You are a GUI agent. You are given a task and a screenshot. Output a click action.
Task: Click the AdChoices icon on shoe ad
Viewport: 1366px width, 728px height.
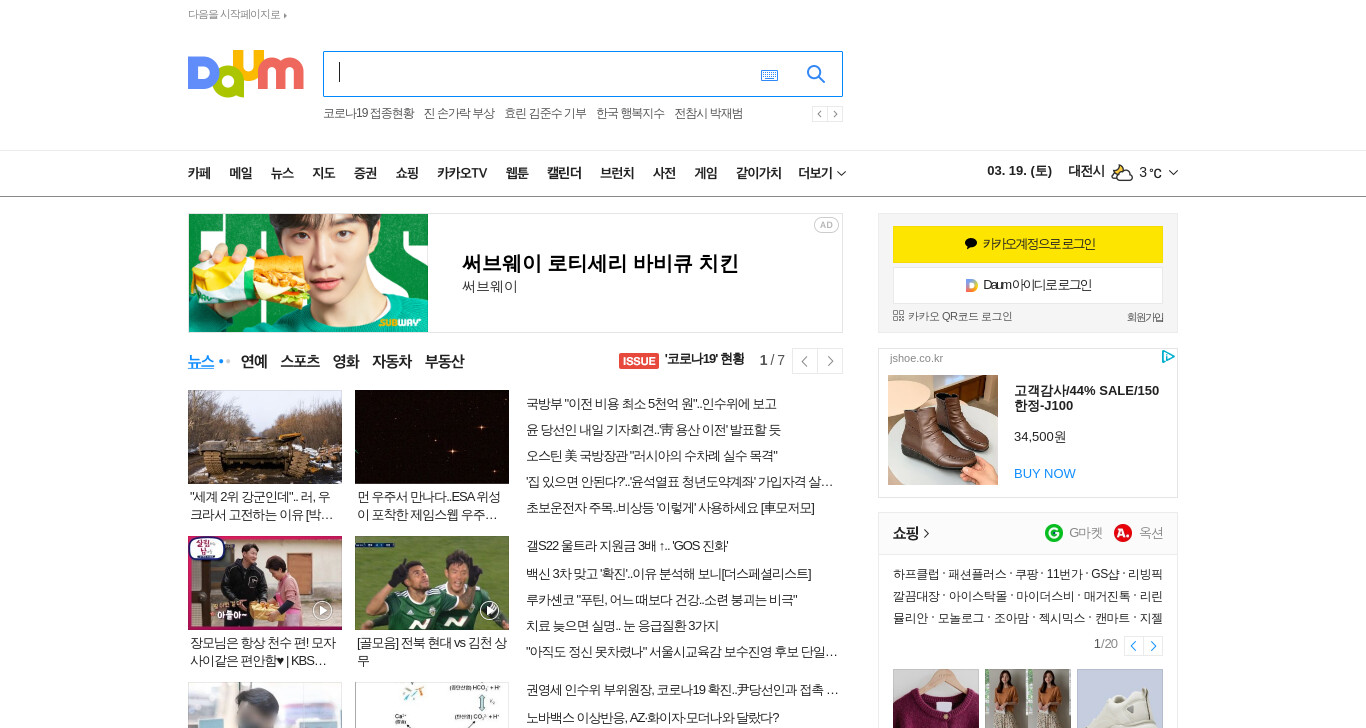1167,357
